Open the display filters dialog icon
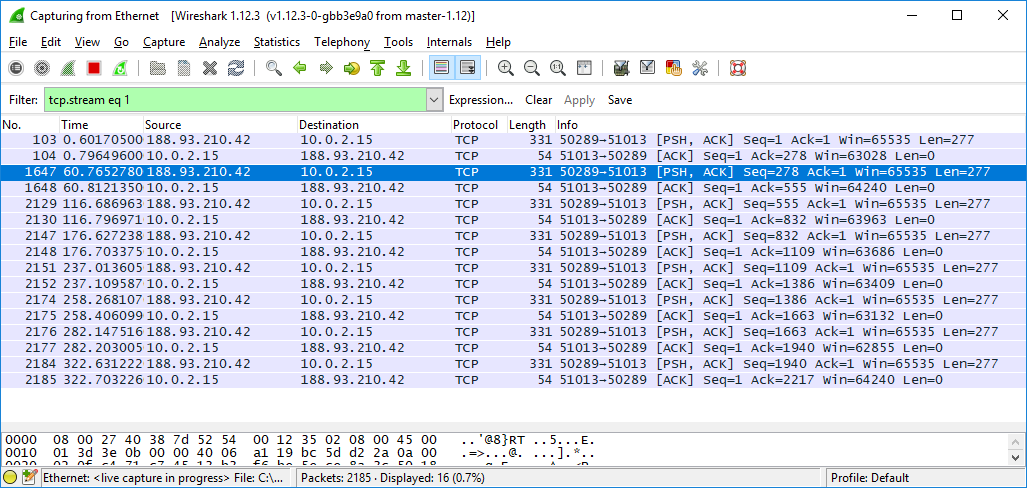1027x488 pixels. click(647, 67)
